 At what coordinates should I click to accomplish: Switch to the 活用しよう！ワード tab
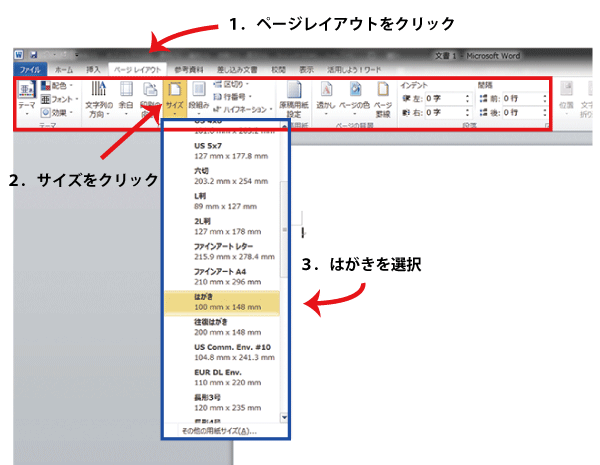coord(354,70)
